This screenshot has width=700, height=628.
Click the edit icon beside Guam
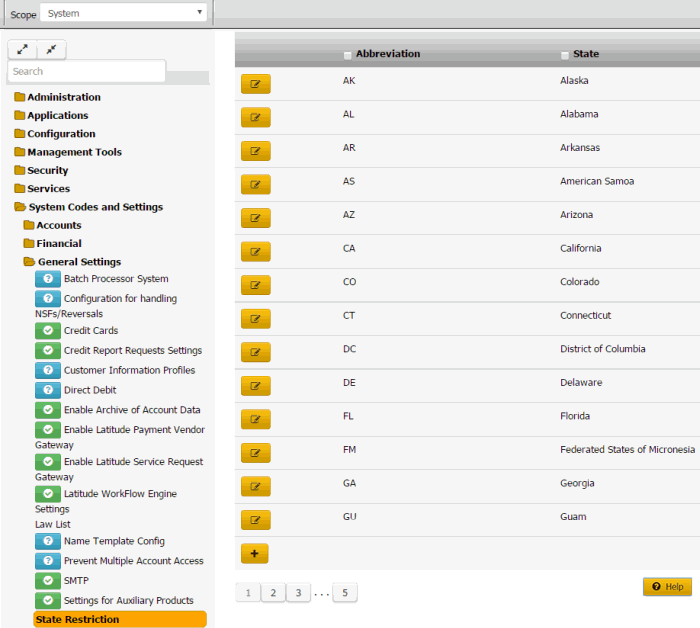[255, 520]
